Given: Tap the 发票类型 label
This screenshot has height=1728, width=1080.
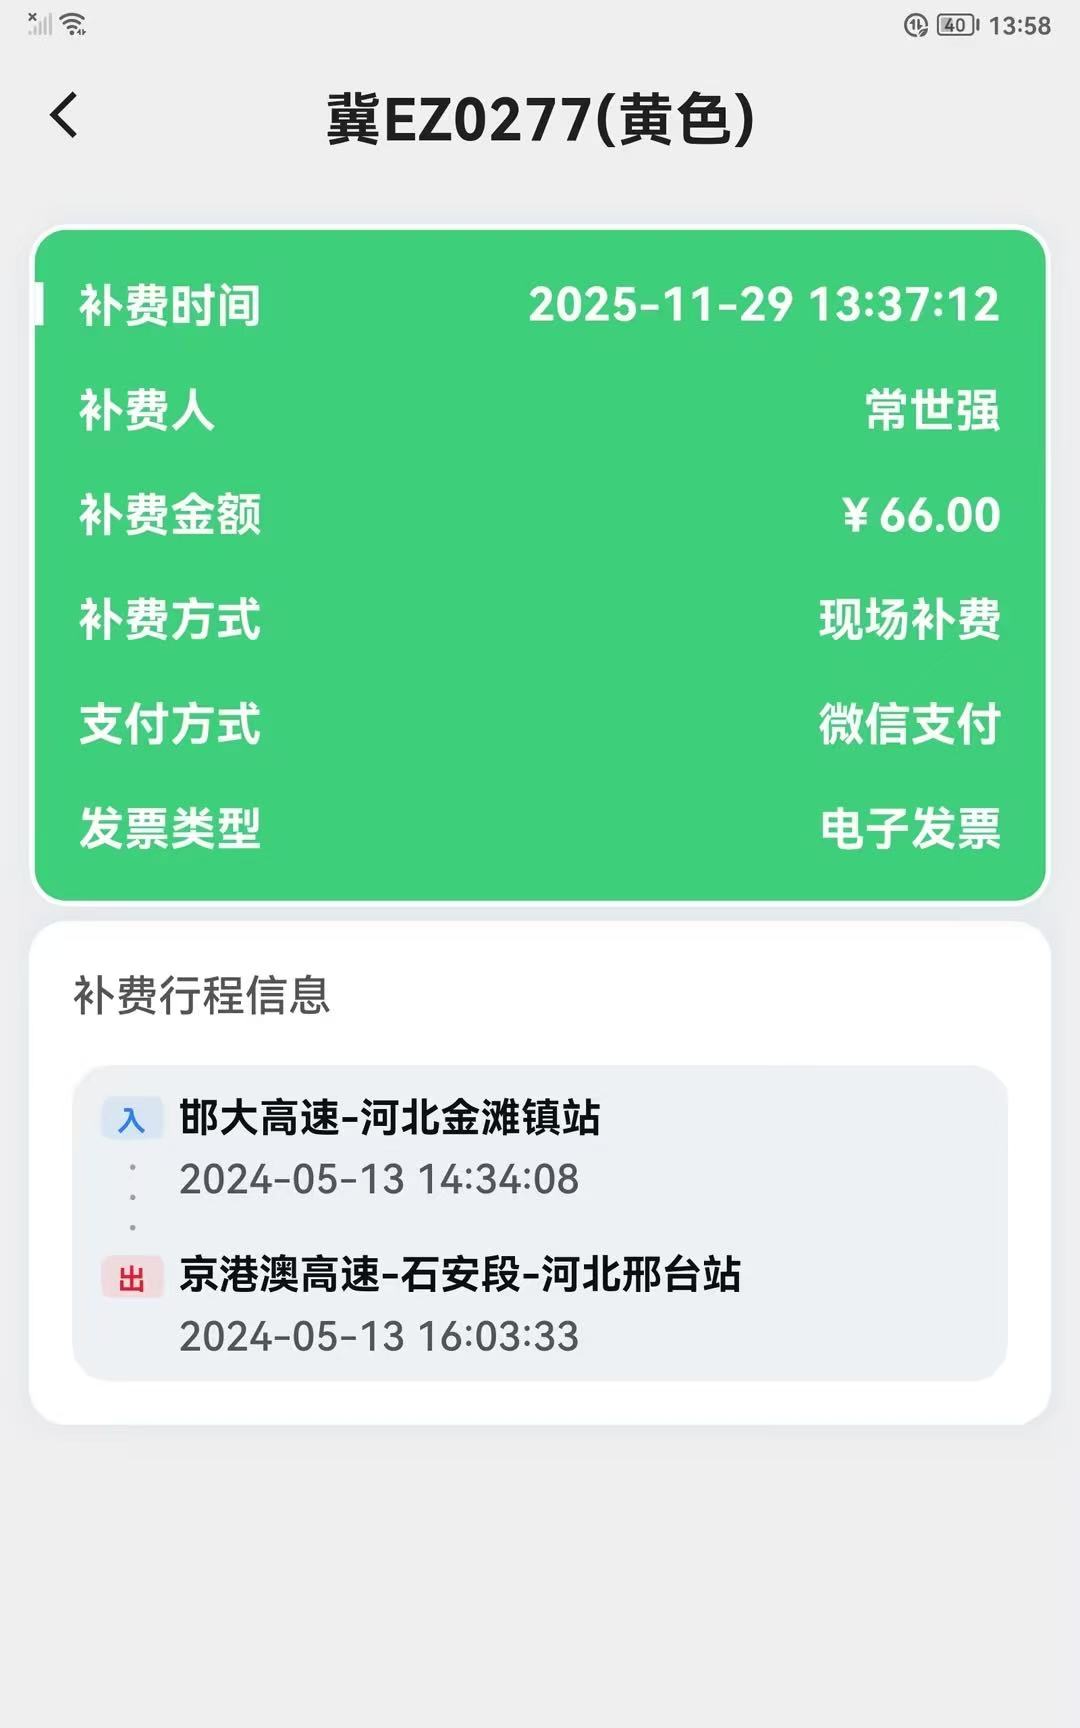Looking at the screenshot, I should pos(170,829).
